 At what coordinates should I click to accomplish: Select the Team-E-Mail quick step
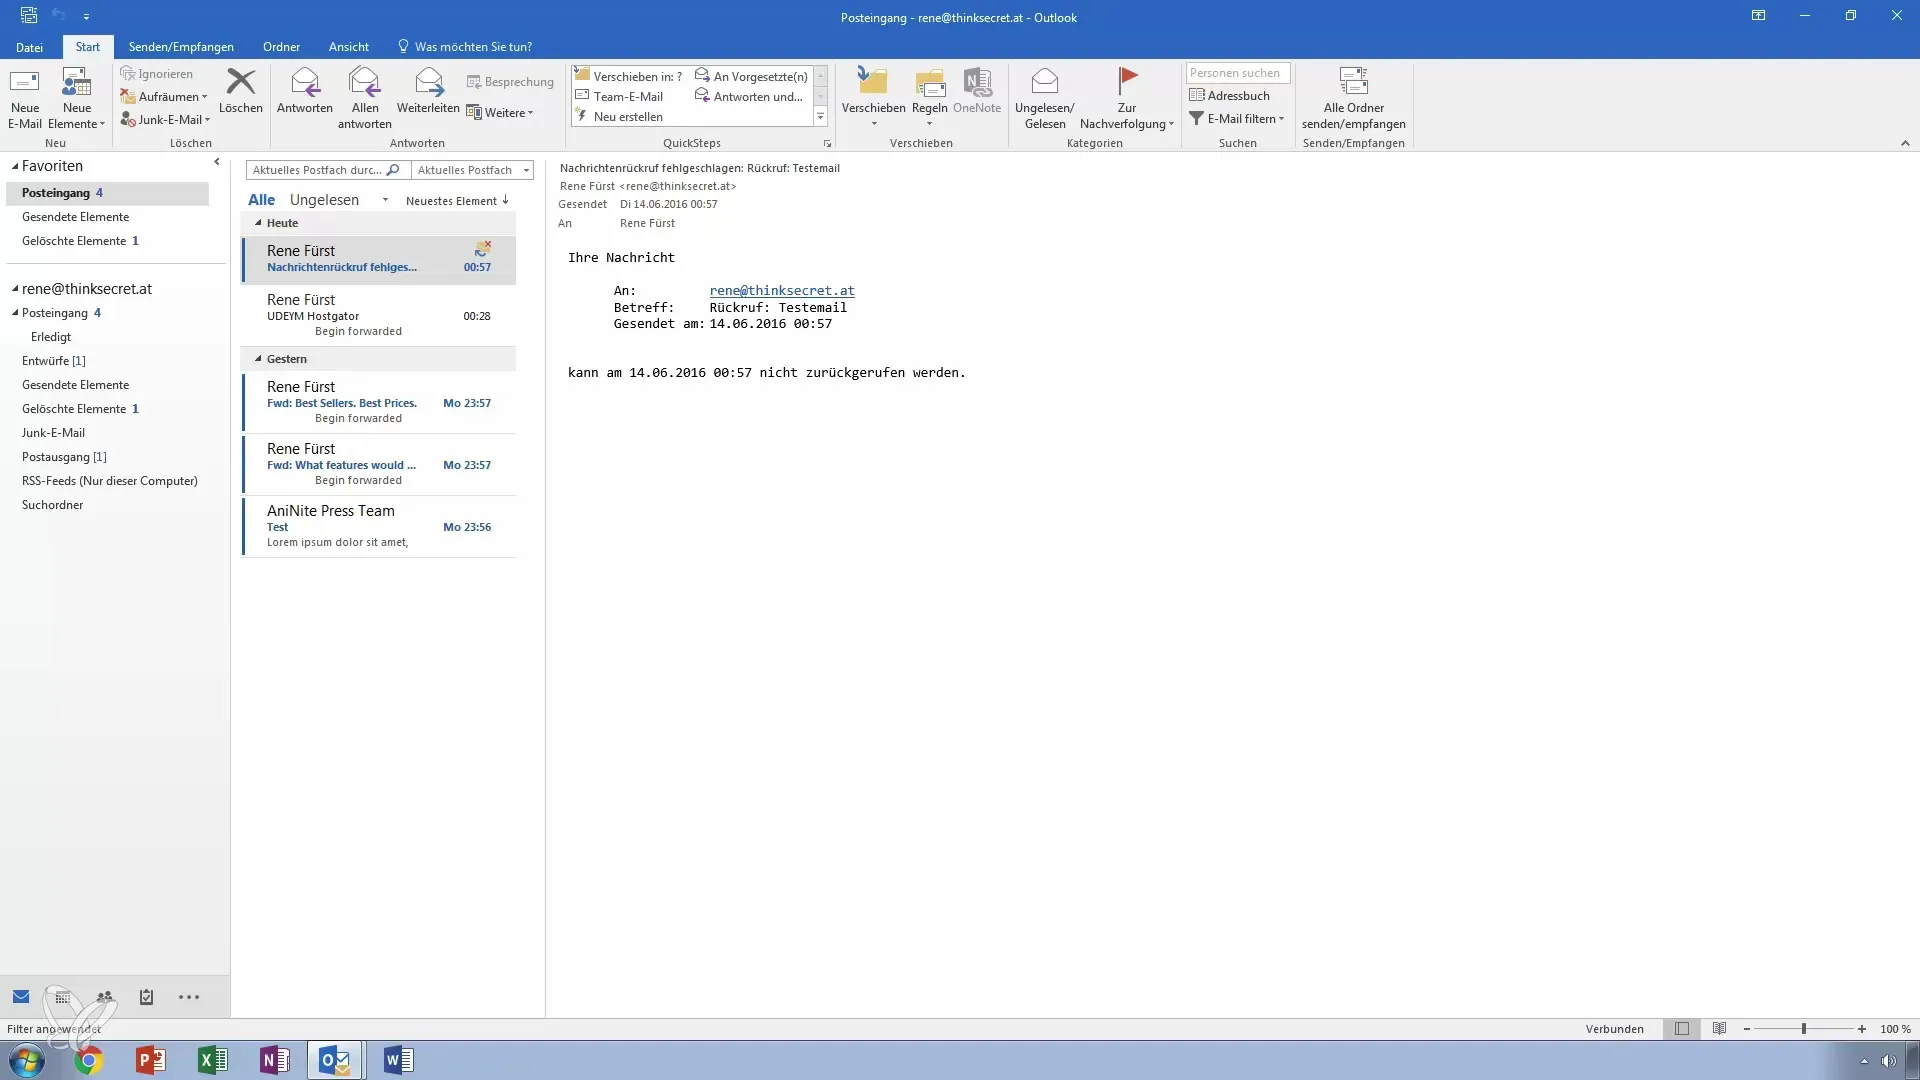tap(620, 96)
